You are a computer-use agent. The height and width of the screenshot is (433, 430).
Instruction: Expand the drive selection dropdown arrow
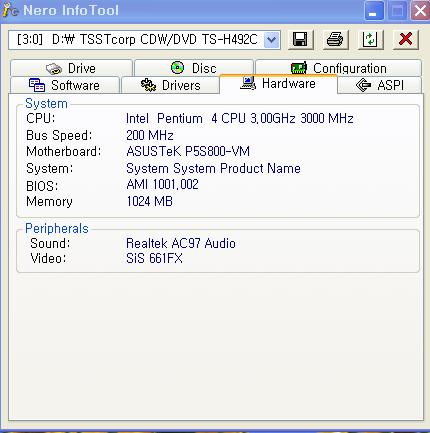pos(272,40)
